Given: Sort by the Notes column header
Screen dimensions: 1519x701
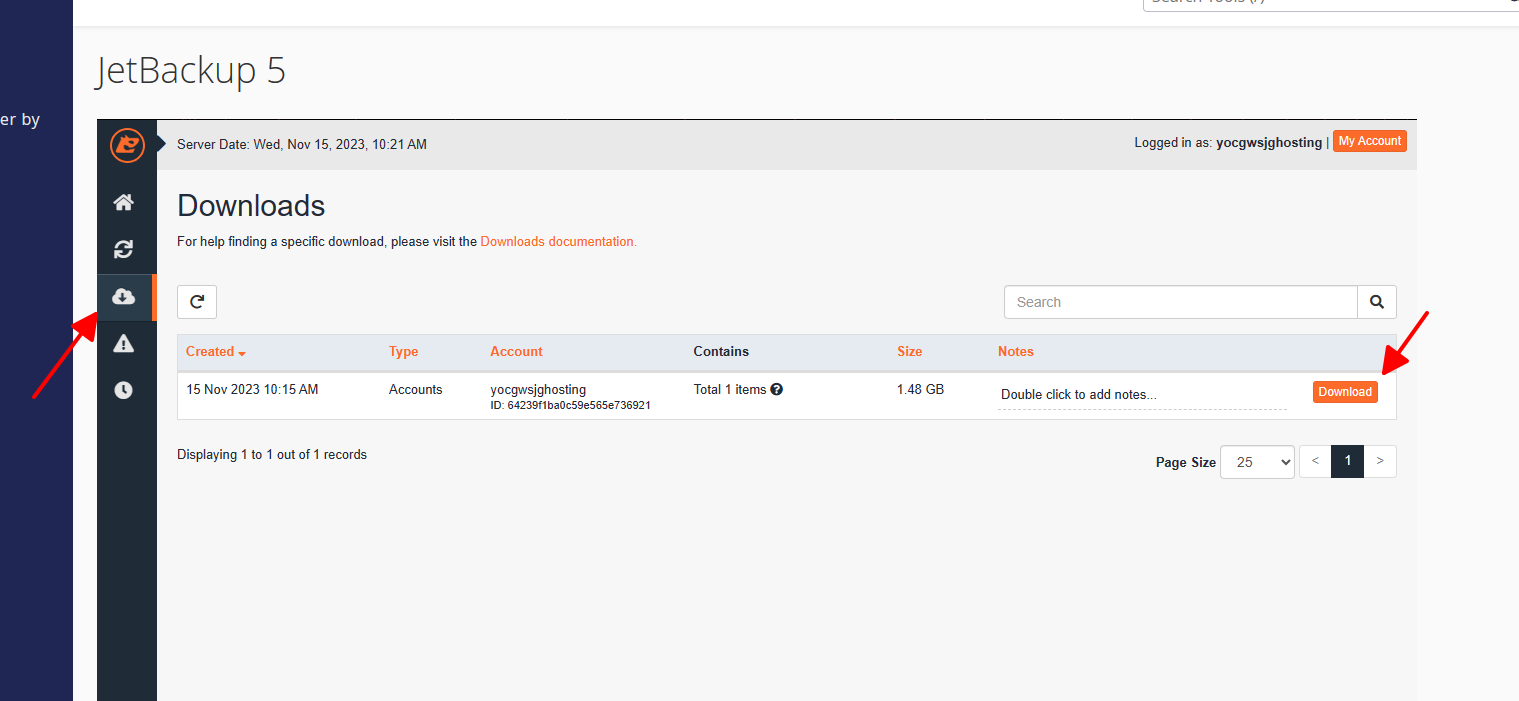Looking at the screenshot, I should [x=1016, y=351].
